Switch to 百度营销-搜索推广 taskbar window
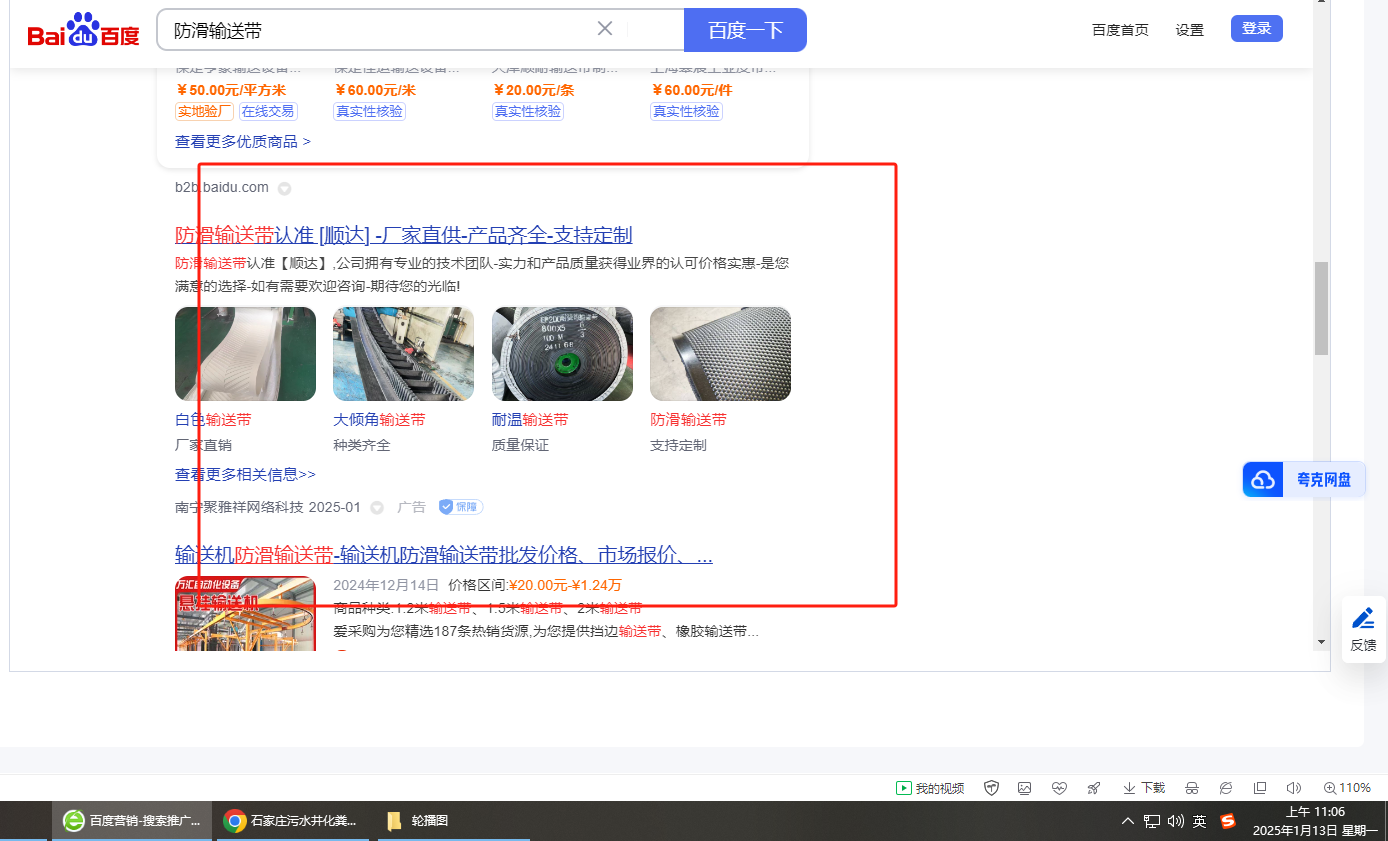The image size is (1388, 841). pos(133,821)
